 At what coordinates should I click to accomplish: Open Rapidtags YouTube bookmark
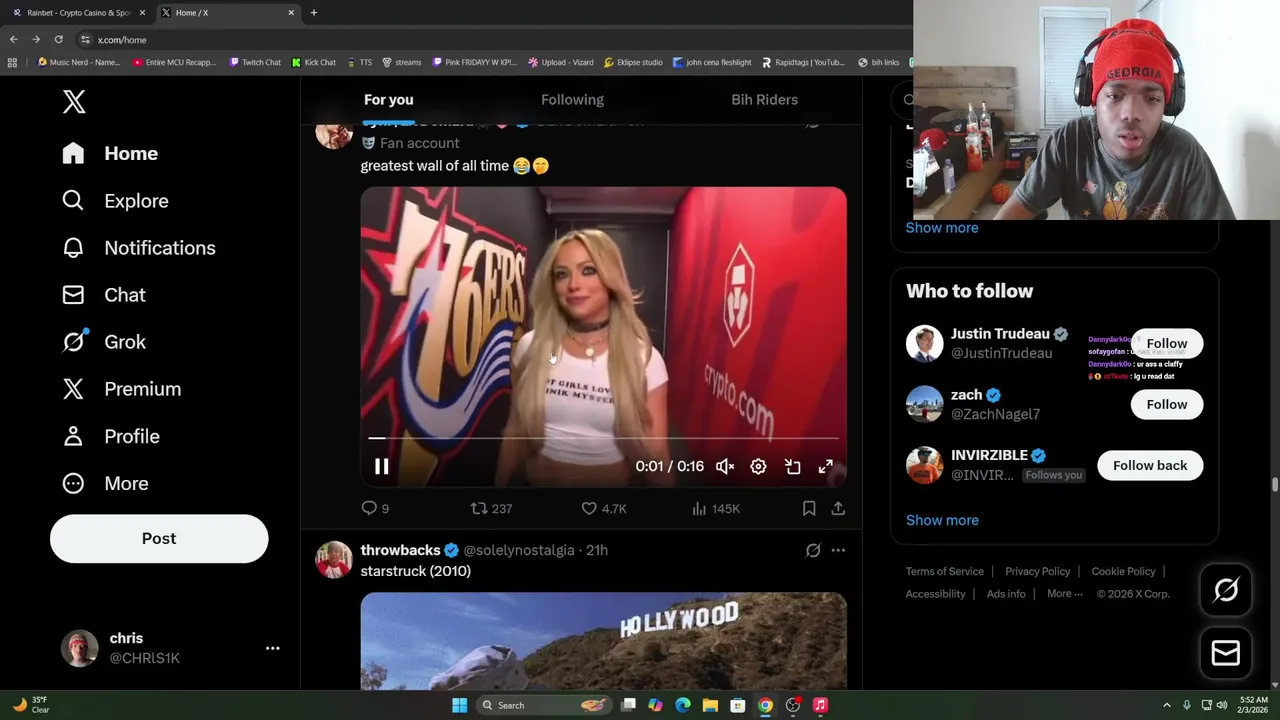803,62
